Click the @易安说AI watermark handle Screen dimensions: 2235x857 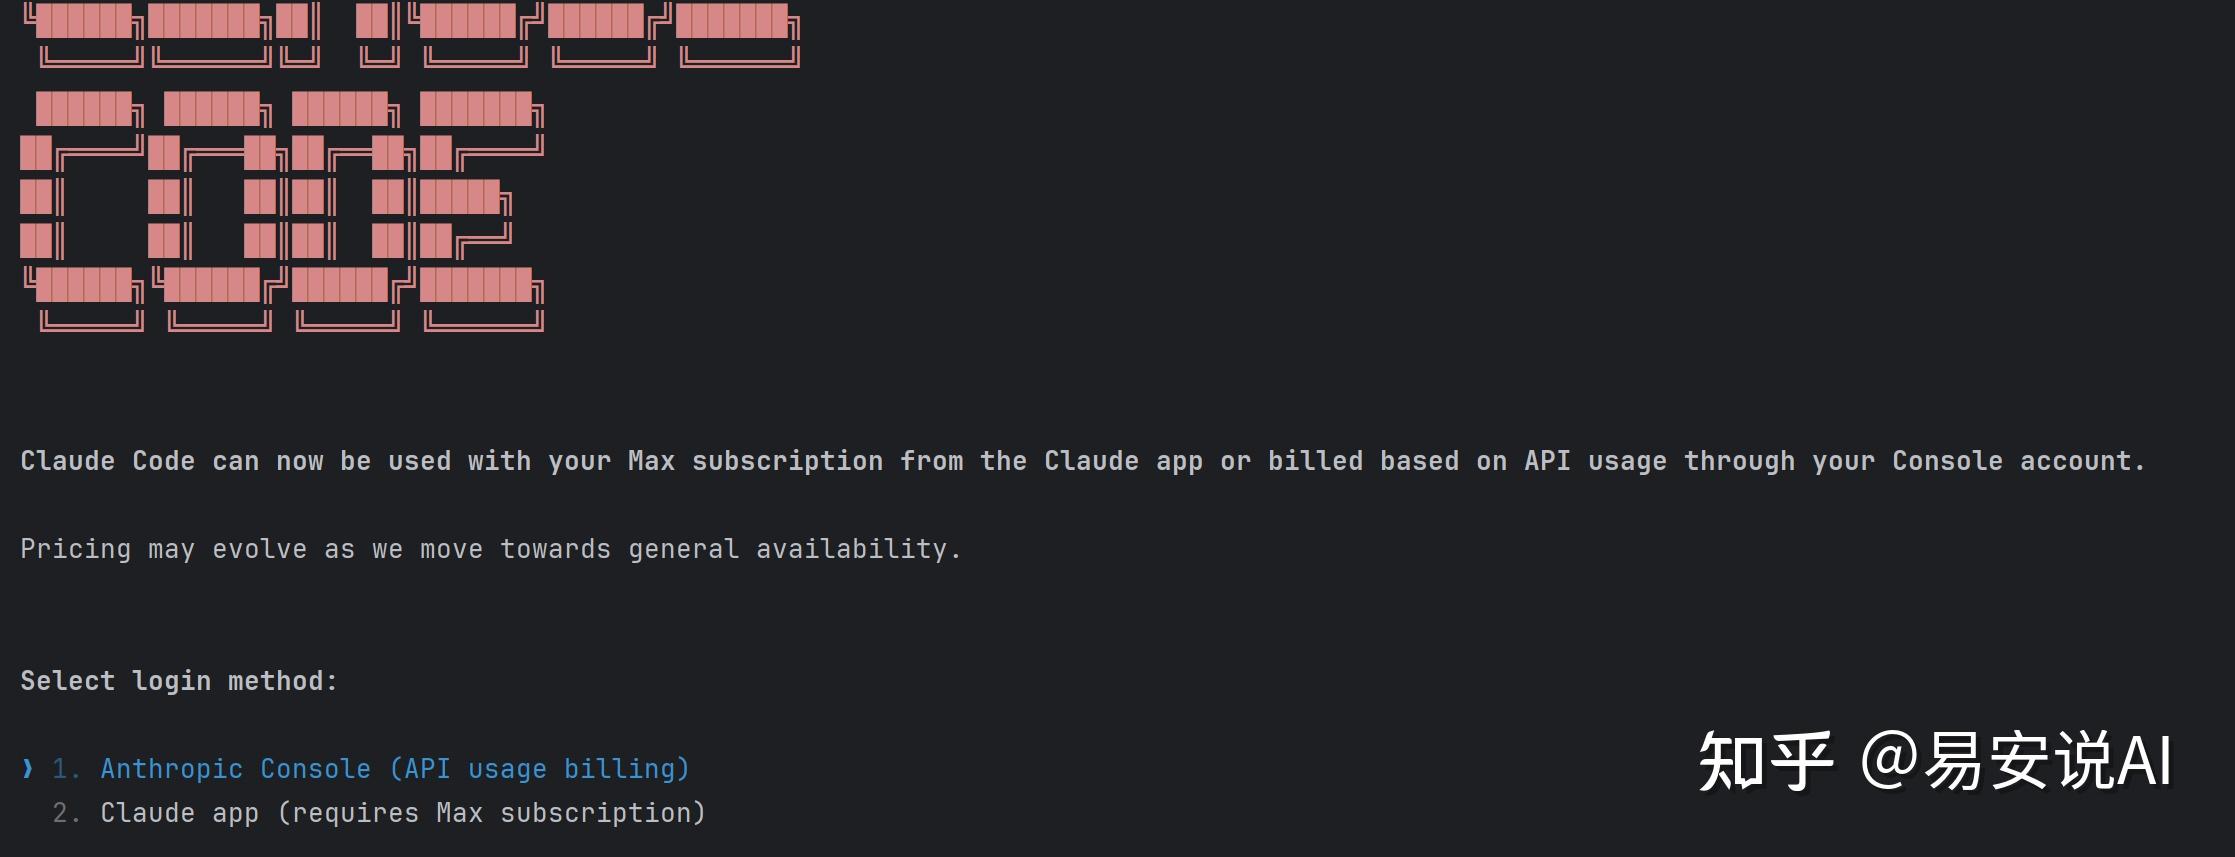2015,761
